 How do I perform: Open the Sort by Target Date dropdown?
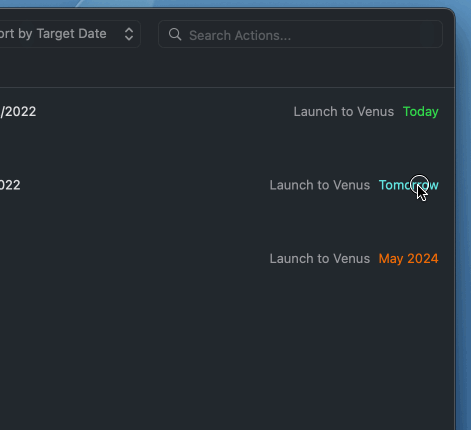point(68,34)
